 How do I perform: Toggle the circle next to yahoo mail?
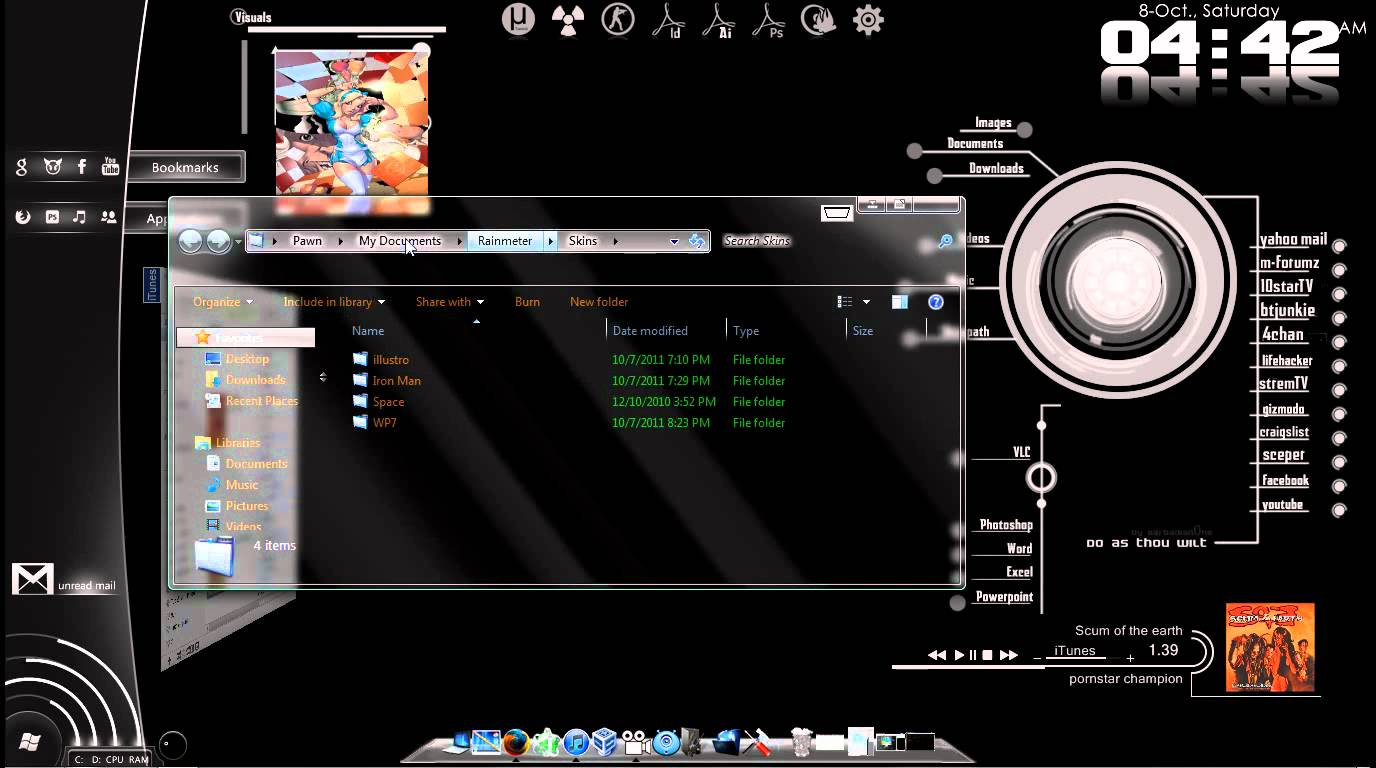[x=1339, y=246]
